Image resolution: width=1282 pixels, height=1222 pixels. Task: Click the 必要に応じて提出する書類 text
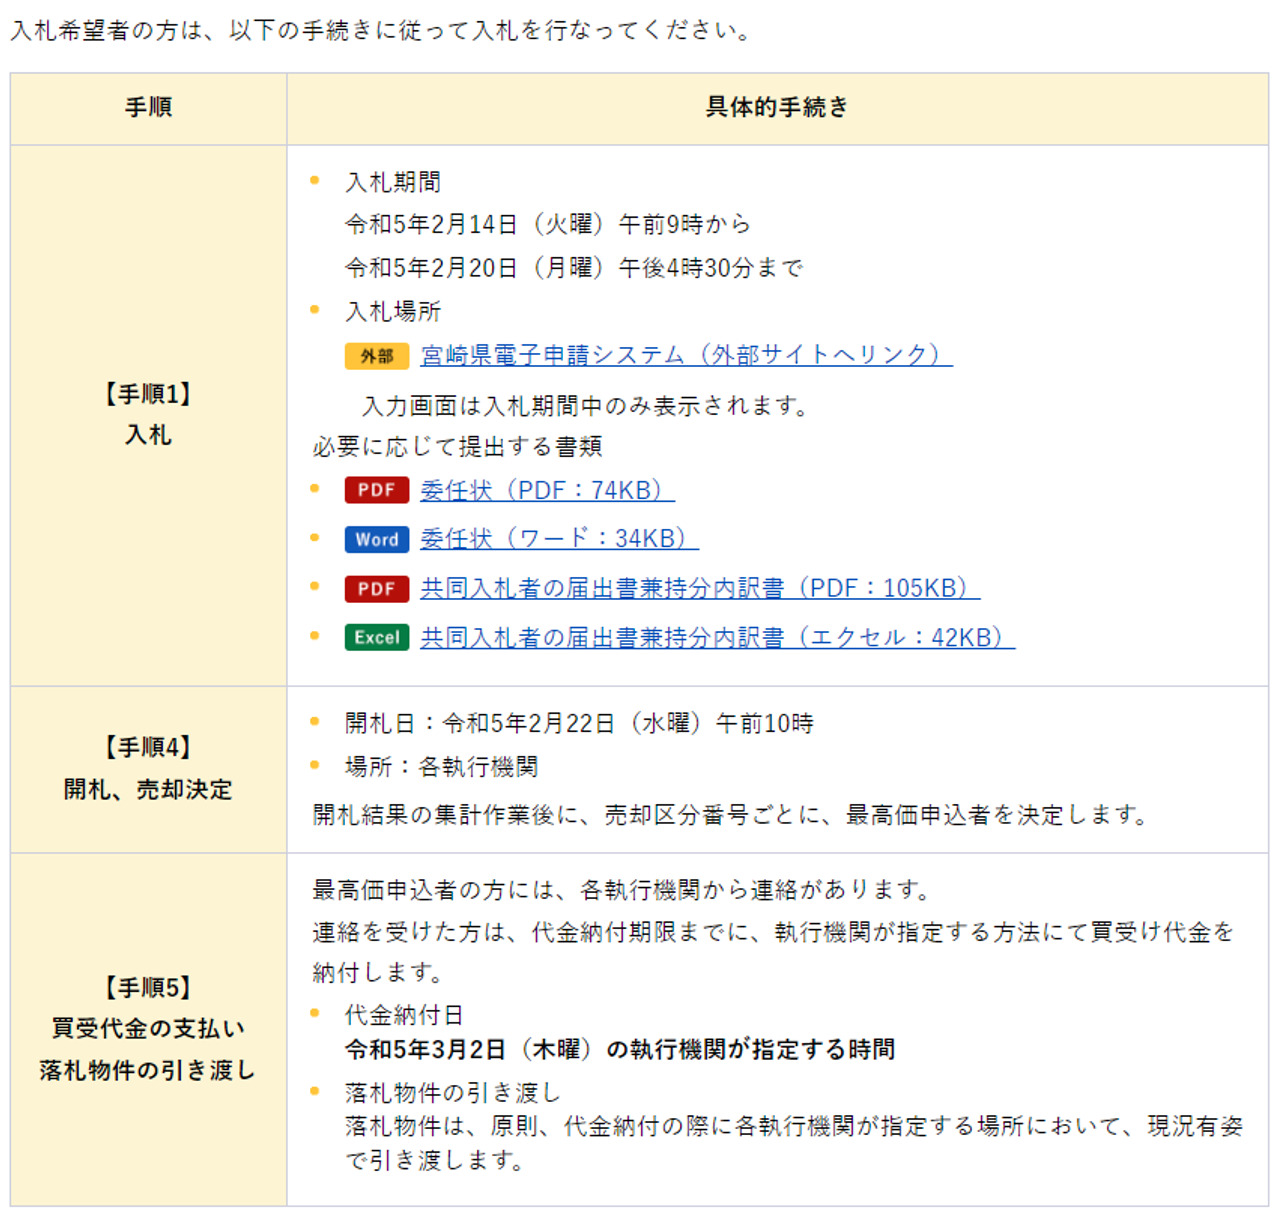pos(457,447)
